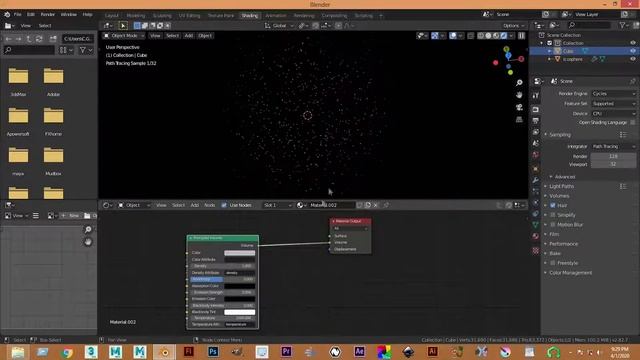The image size is (640, 360).
Task: Click New image button in image editor
Action: (71, 216)
